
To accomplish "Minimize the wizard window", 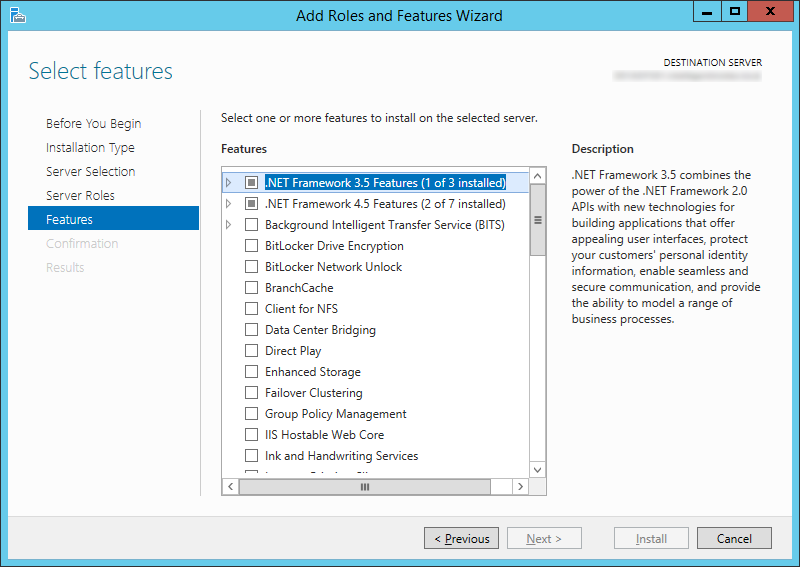I will [x=707, y=11].
